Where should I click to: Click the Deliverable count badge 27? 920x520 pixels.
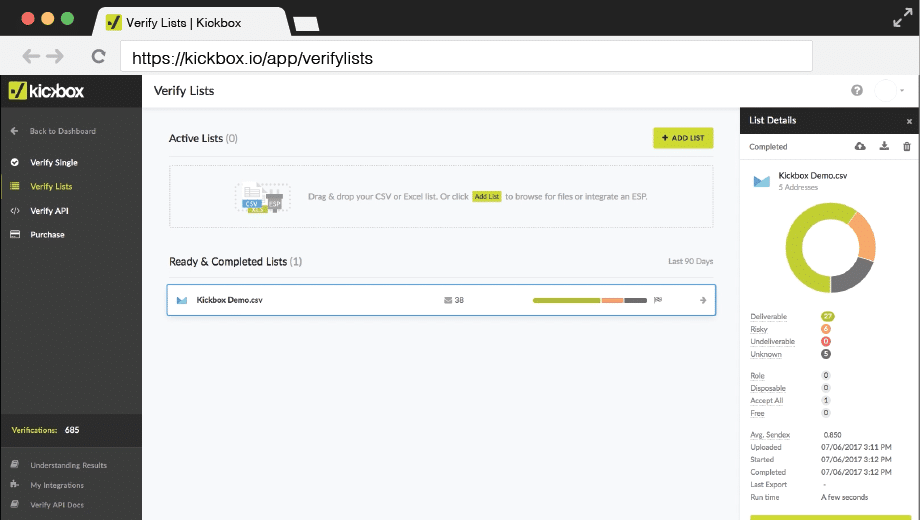pyautogui.click(x=827, y=316)
